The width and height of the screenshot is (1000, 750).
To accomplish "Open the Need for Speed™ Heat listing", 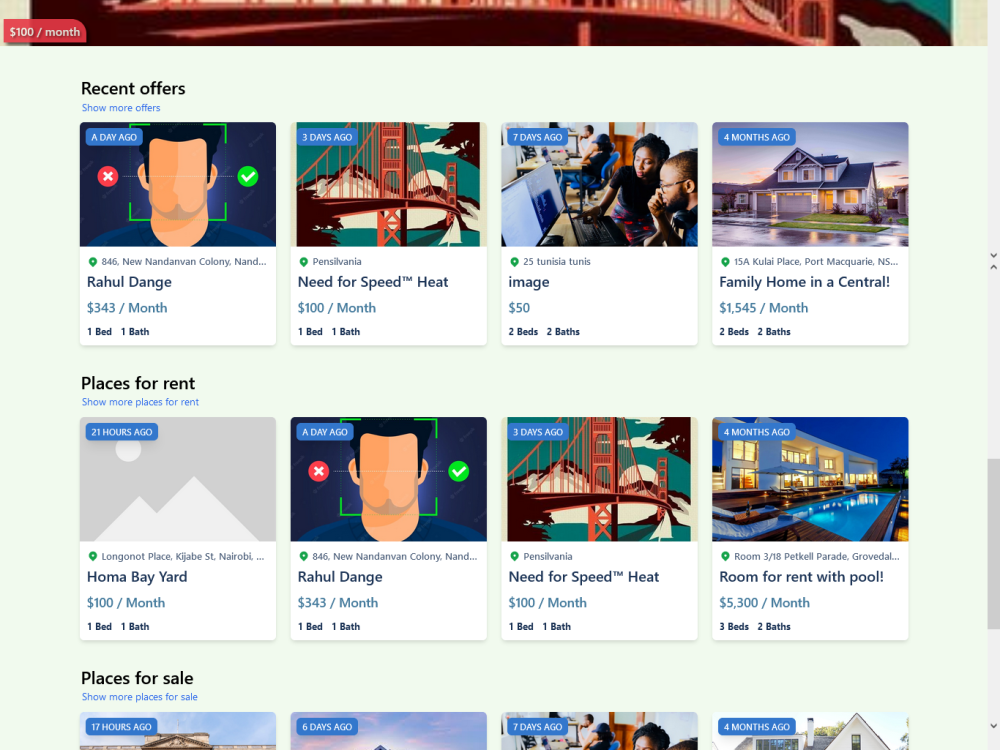I will pyautogui.click(x=372, y=282).
